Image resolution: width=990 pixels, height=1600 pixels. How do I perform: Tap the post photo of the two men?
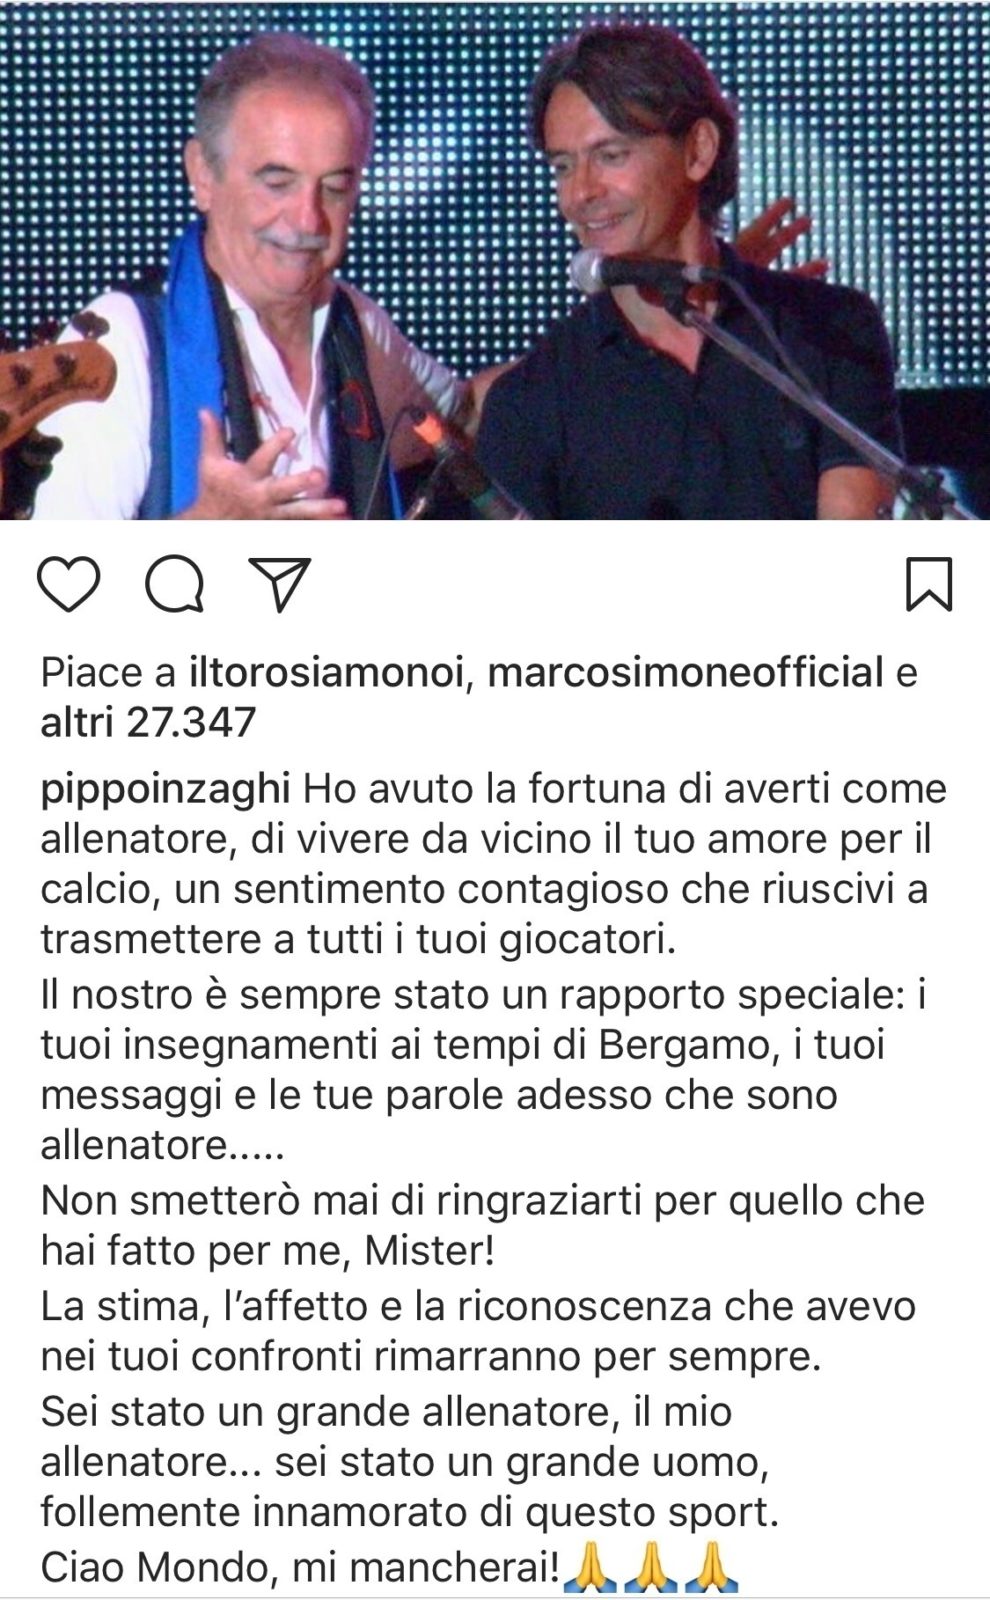(x=495, y=260)
